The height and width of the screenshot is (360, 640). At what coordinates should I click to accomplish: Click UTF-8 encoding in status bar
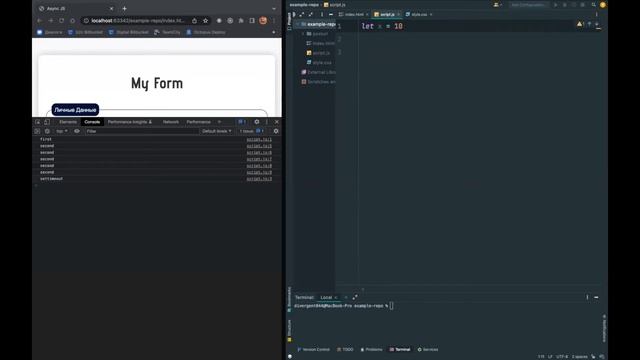click(x=562, y=356)
